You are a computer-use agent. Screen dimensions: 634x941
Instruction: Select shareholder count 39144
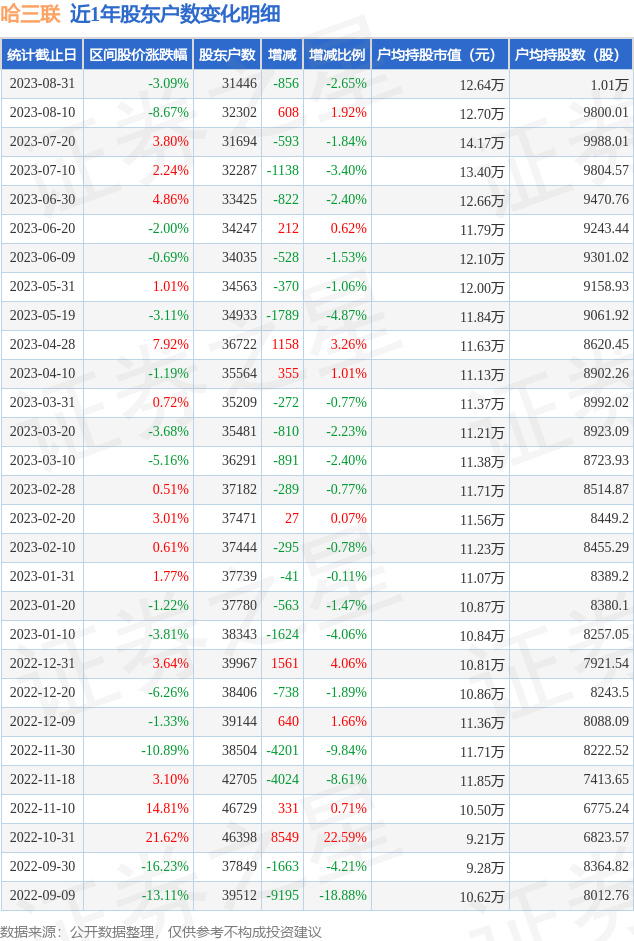point(239,721)
